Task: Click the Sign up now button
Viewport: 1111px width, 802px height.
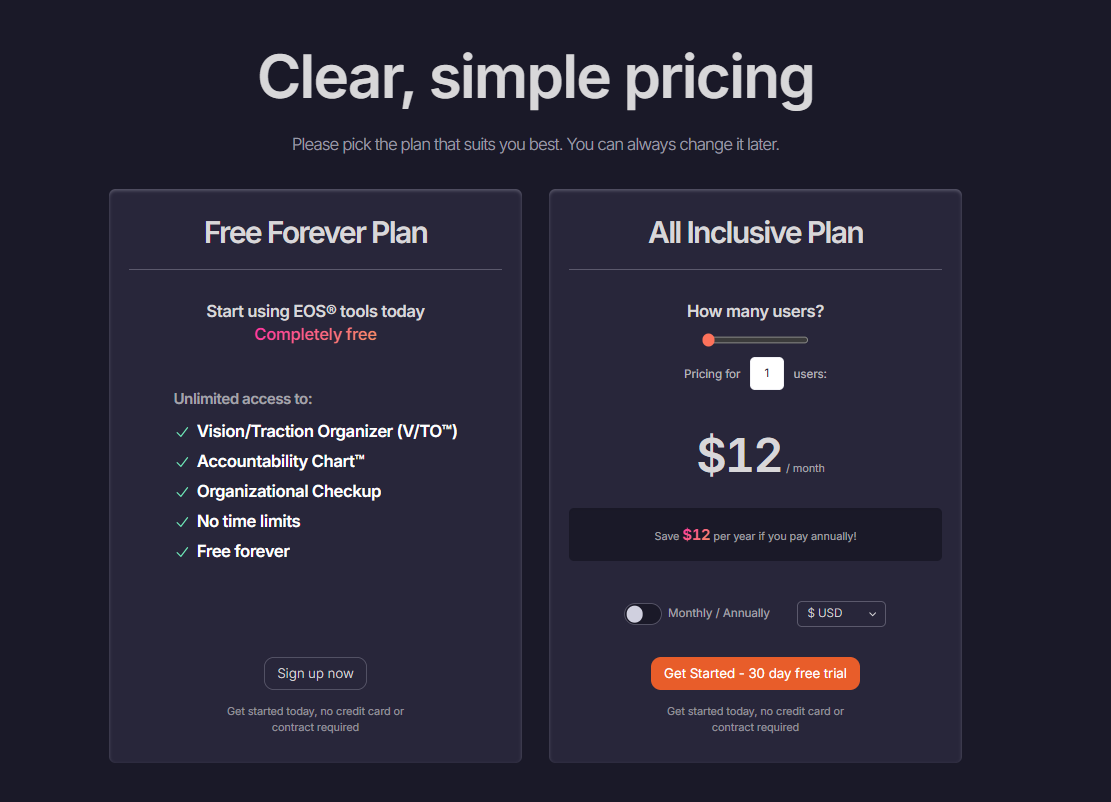Action: [x=315, y=673]
